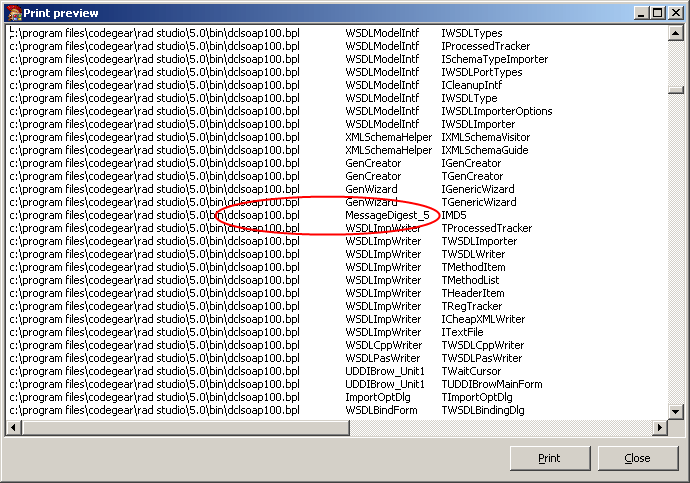Select the IXMLSchemaVisitor entry
690x483 pixels.
486,137
